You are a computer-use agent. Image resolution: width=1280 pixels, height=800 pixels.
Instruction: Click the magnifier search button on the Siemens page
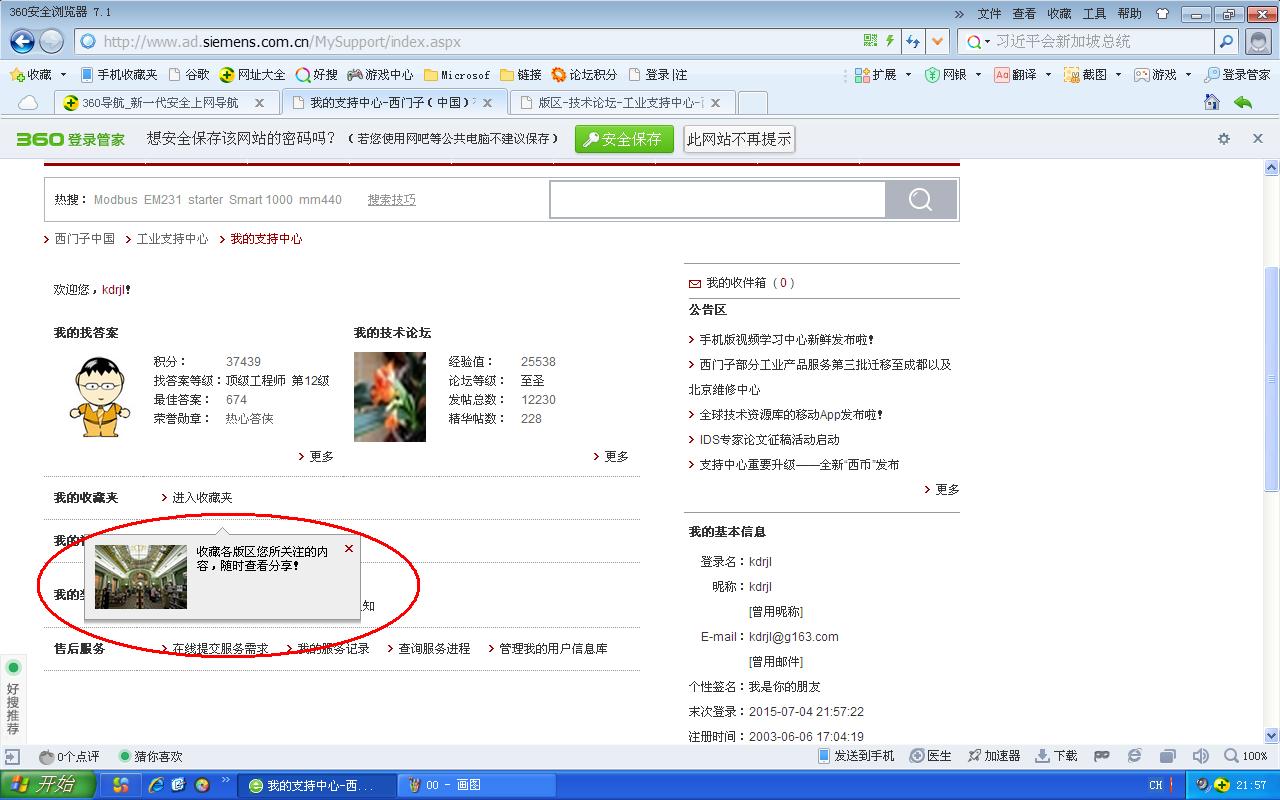921,200
